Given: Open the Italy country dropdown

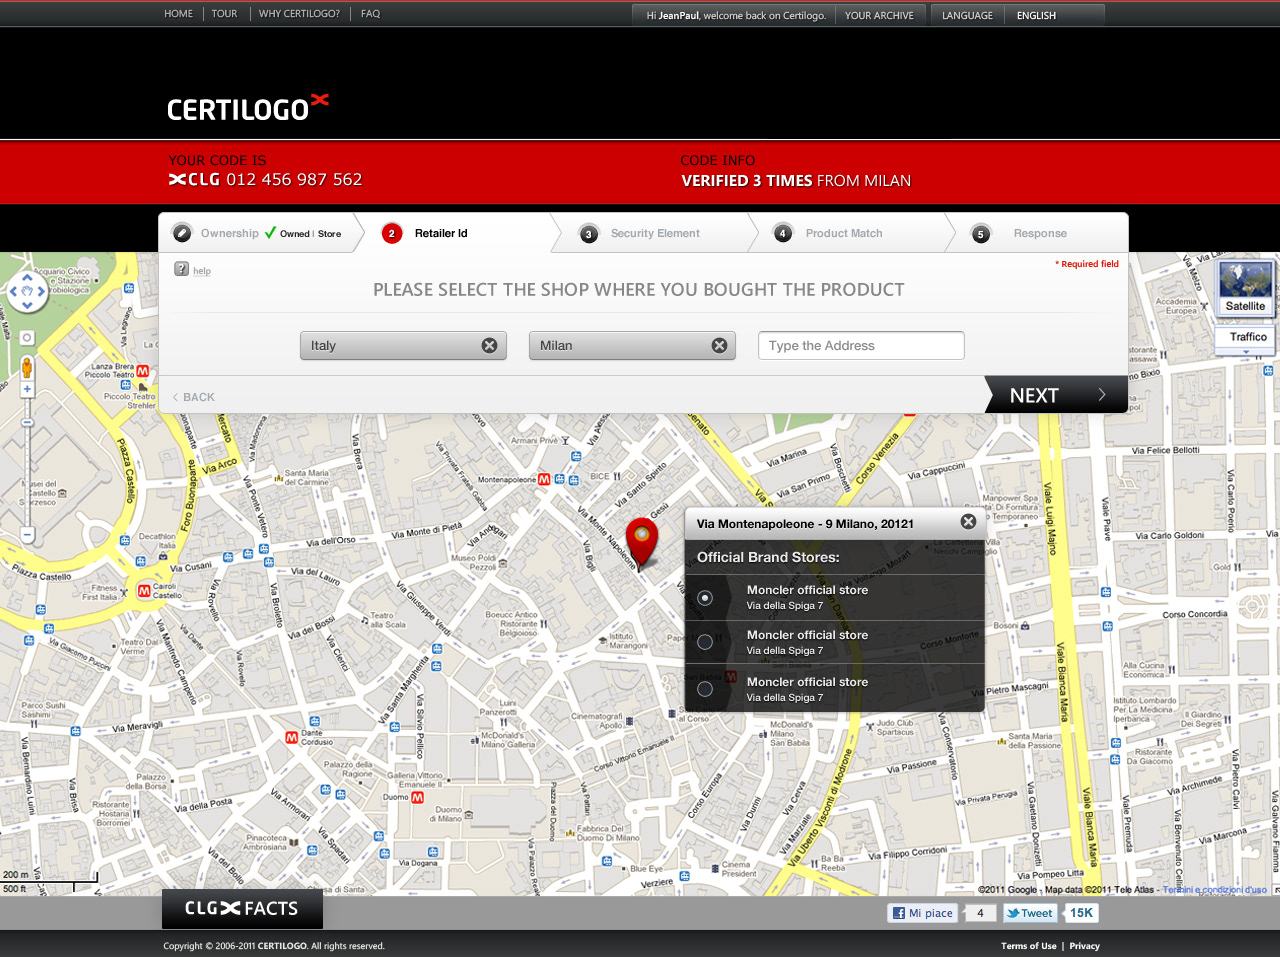Looking at the screenshot, I should pos(403,345).
